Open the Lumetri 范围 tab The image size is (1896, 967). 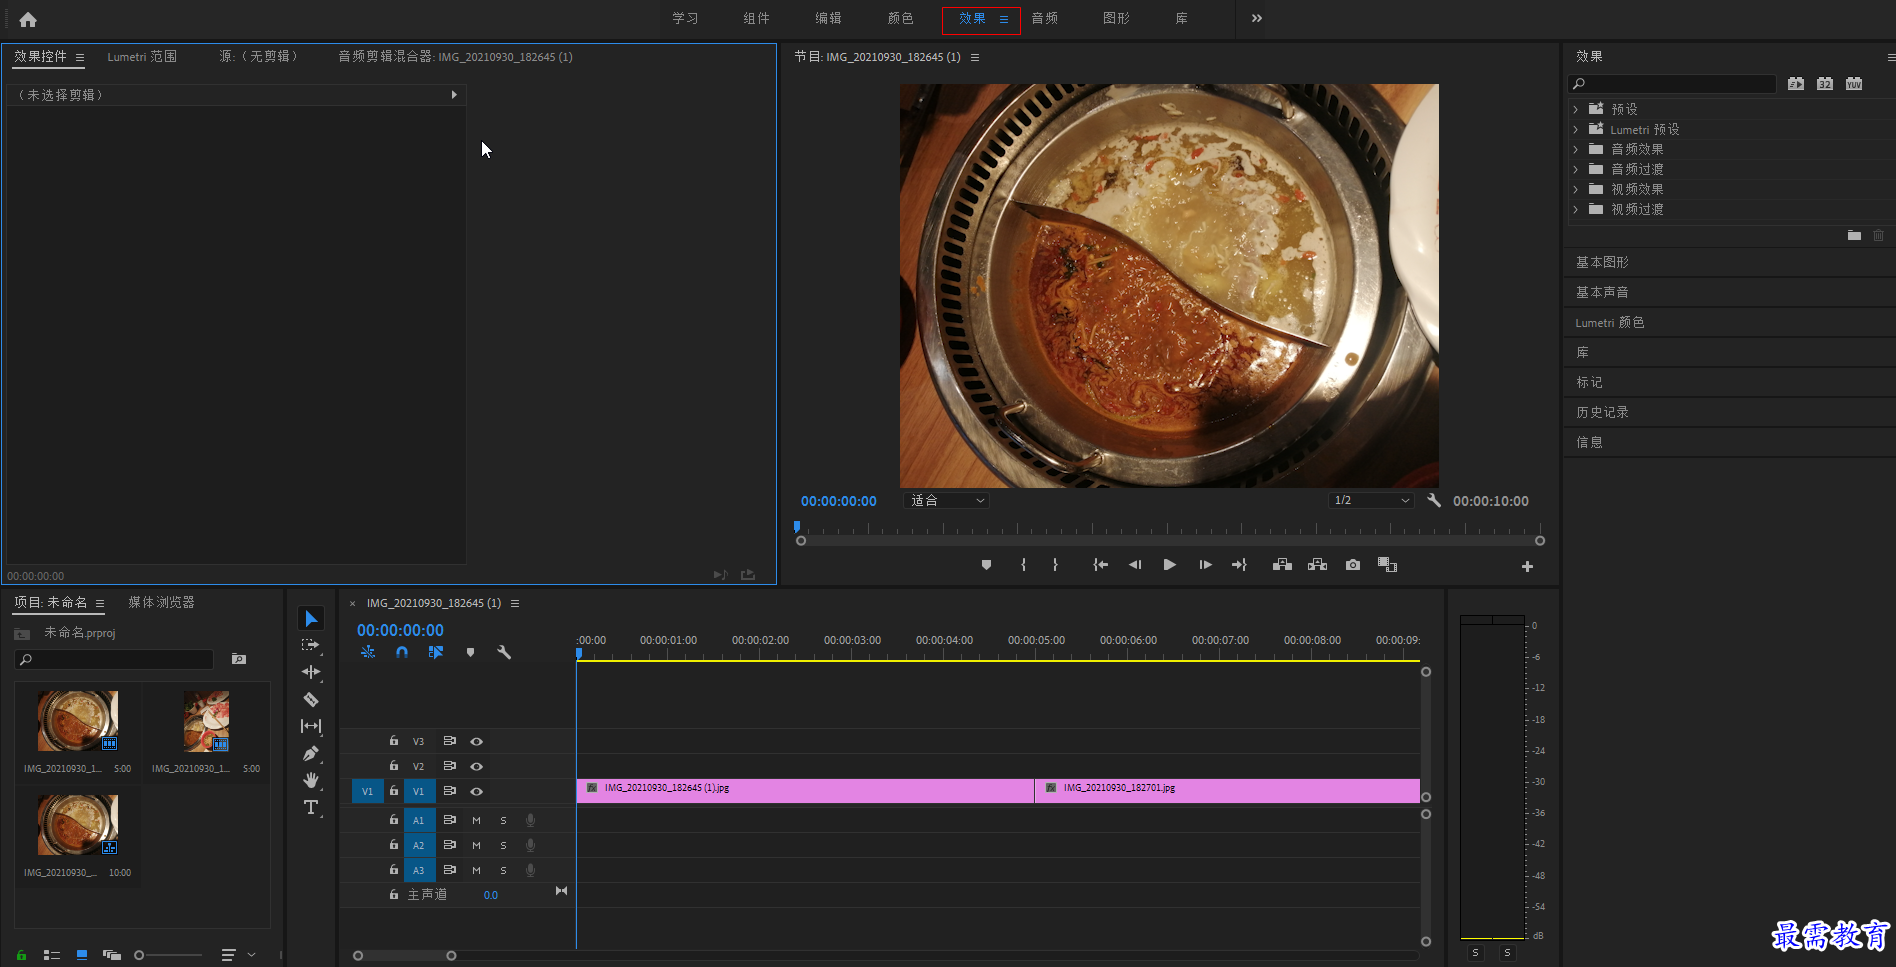(x=142, y=57)
